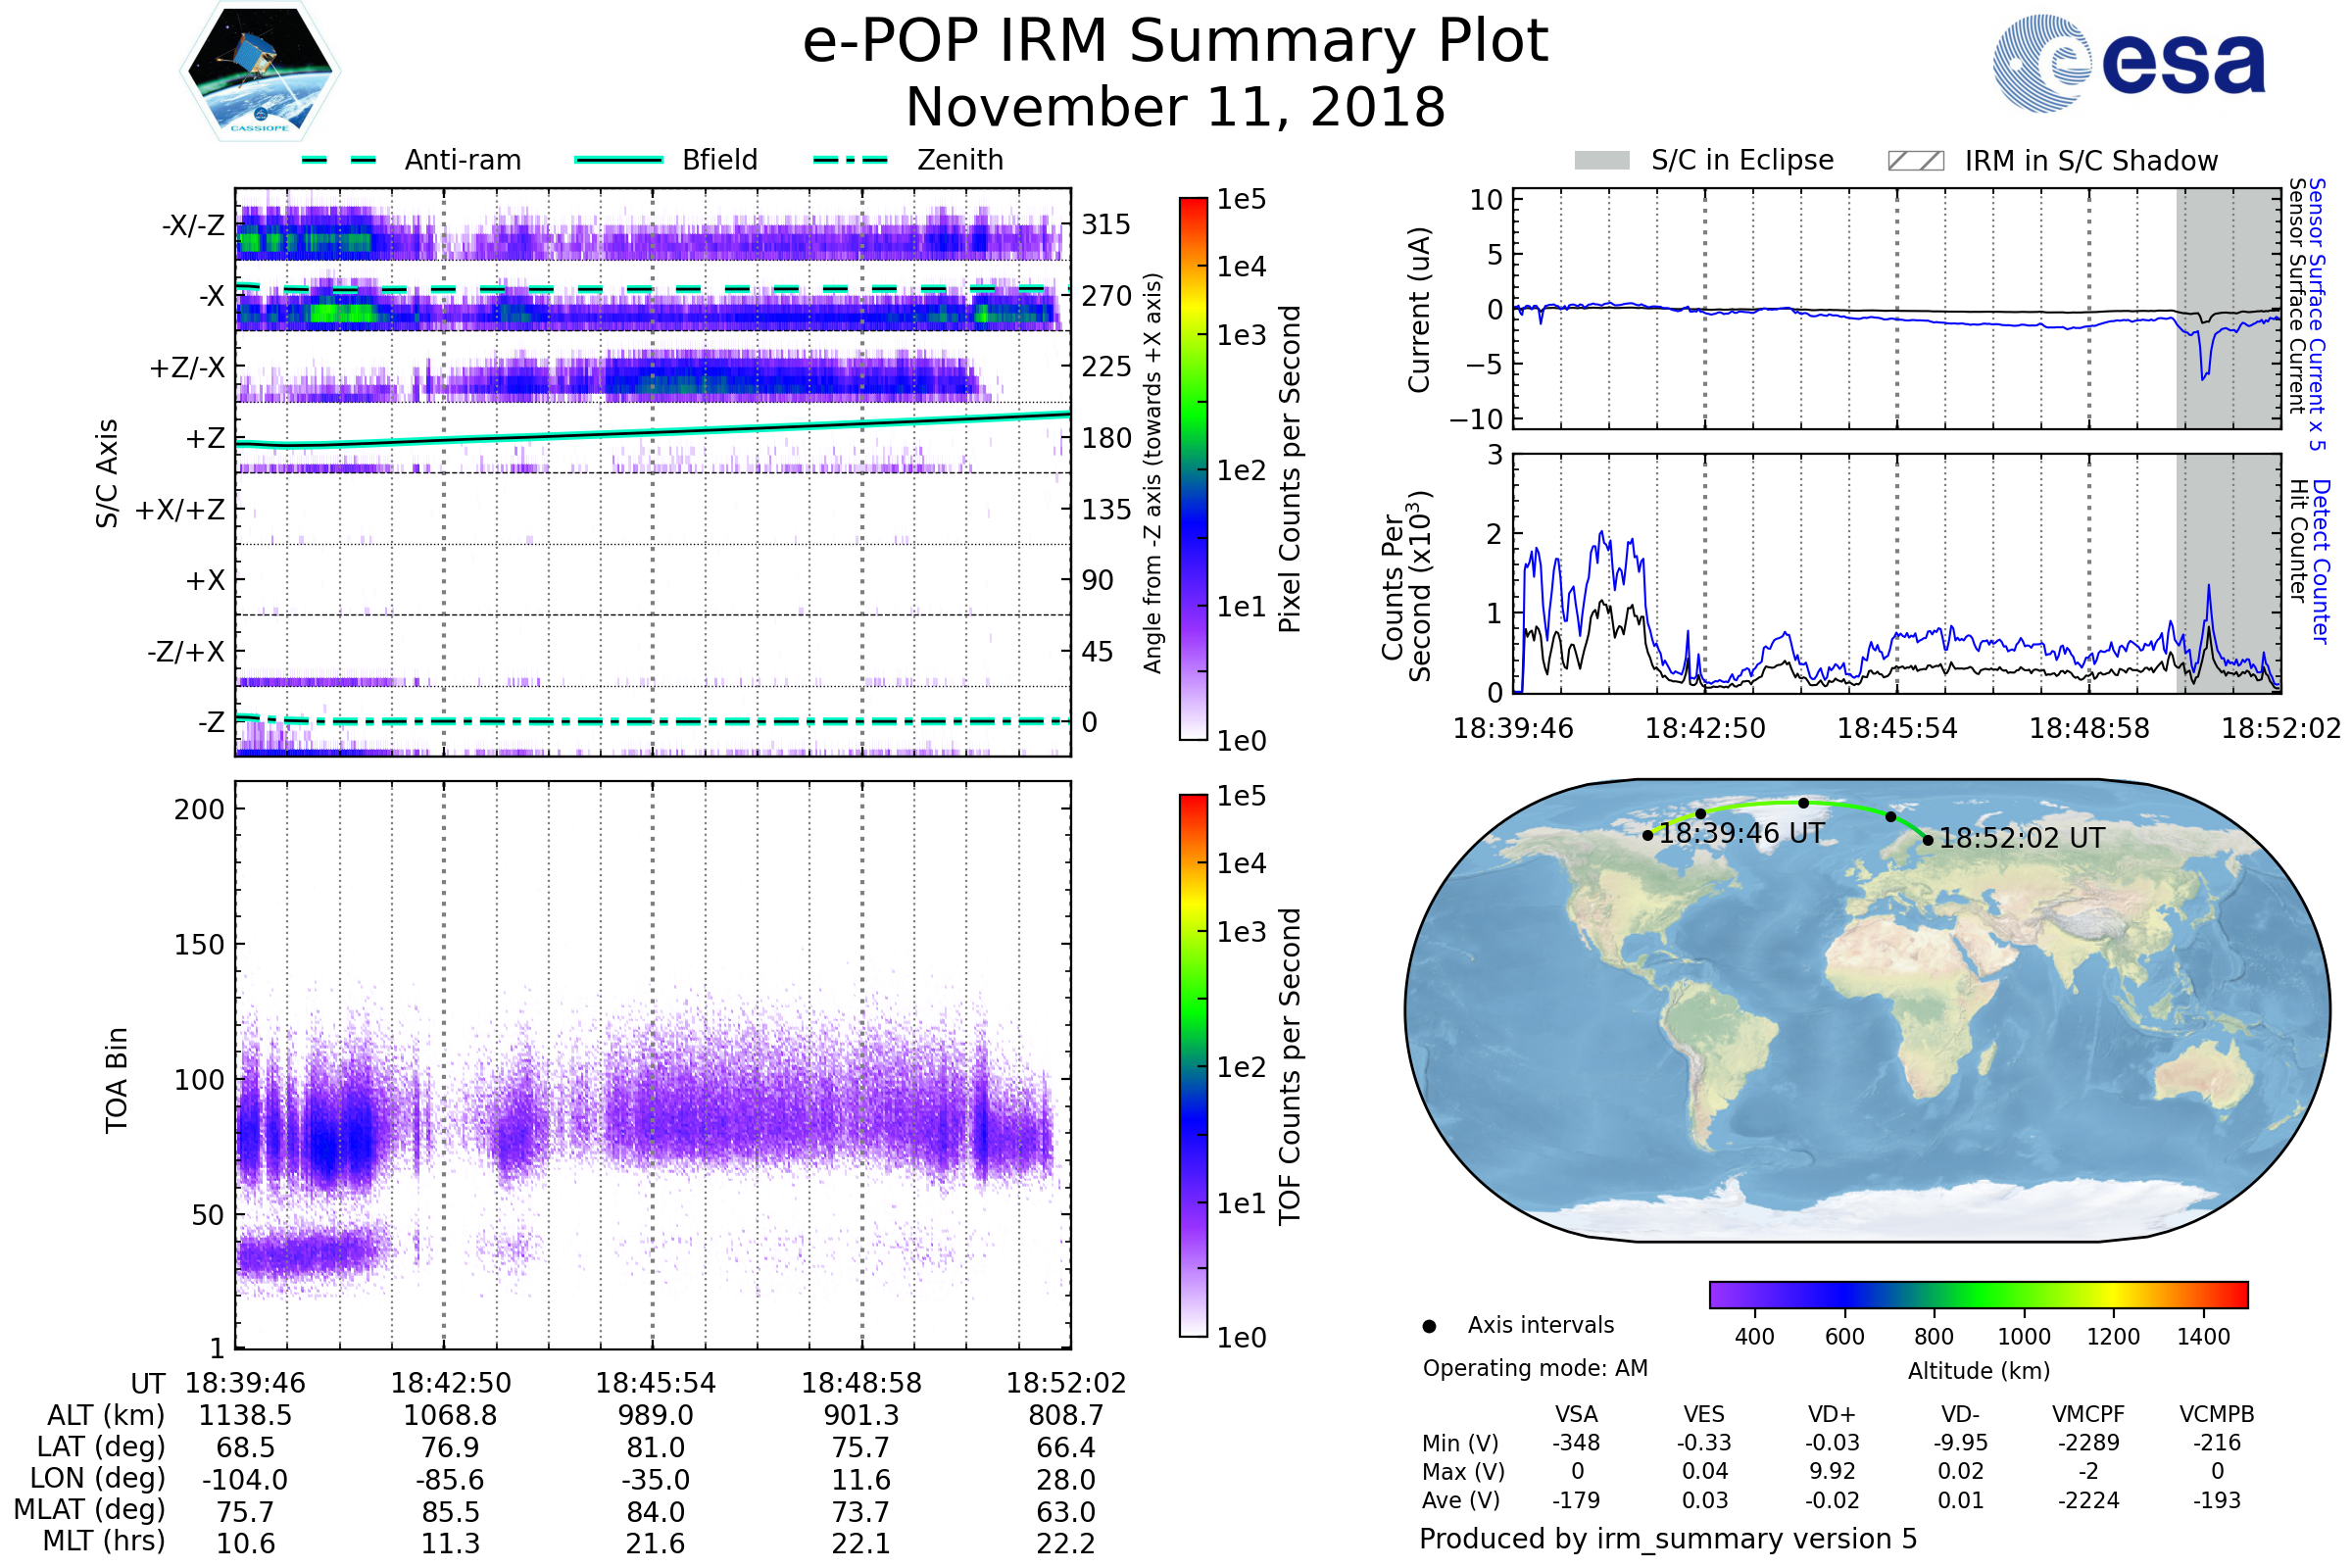The width and height of the screenshot is (2352, 1568).
Task: Click the 18:39:46 UT orbit start dot
Action: [1648, 835]
